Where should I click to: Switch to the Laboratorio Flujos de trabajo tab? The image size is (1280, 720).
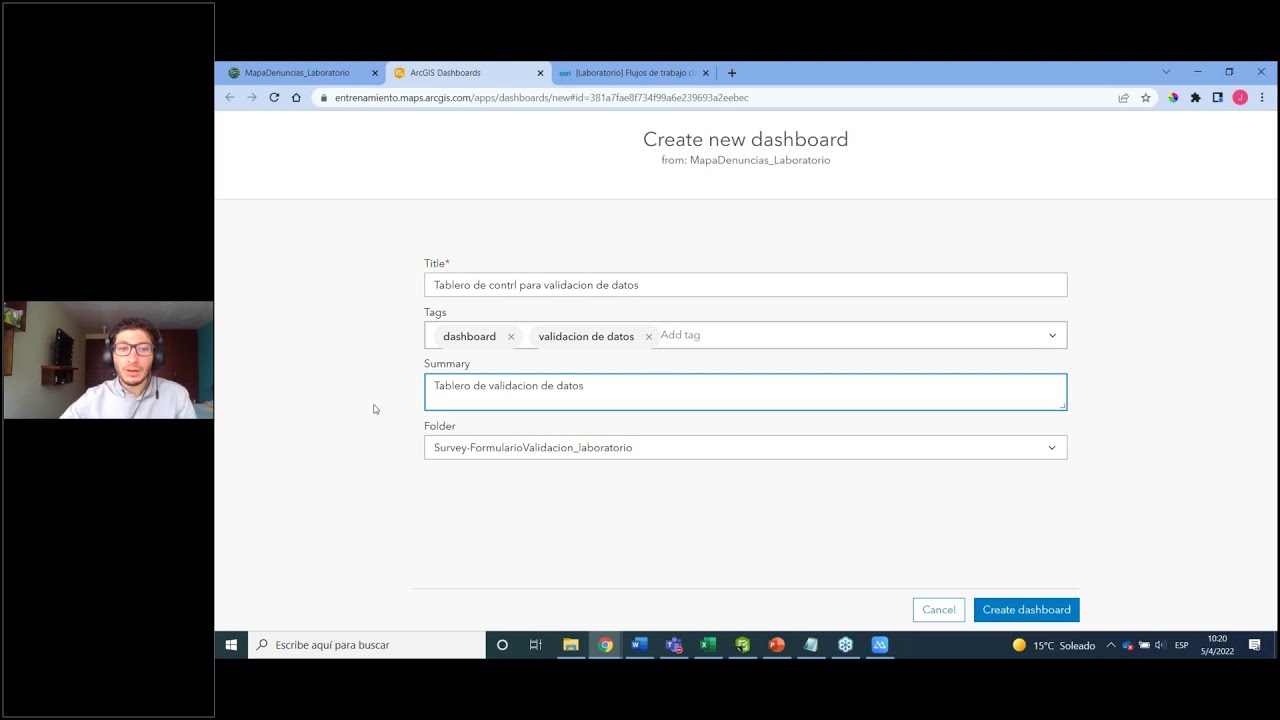(634, 73)
